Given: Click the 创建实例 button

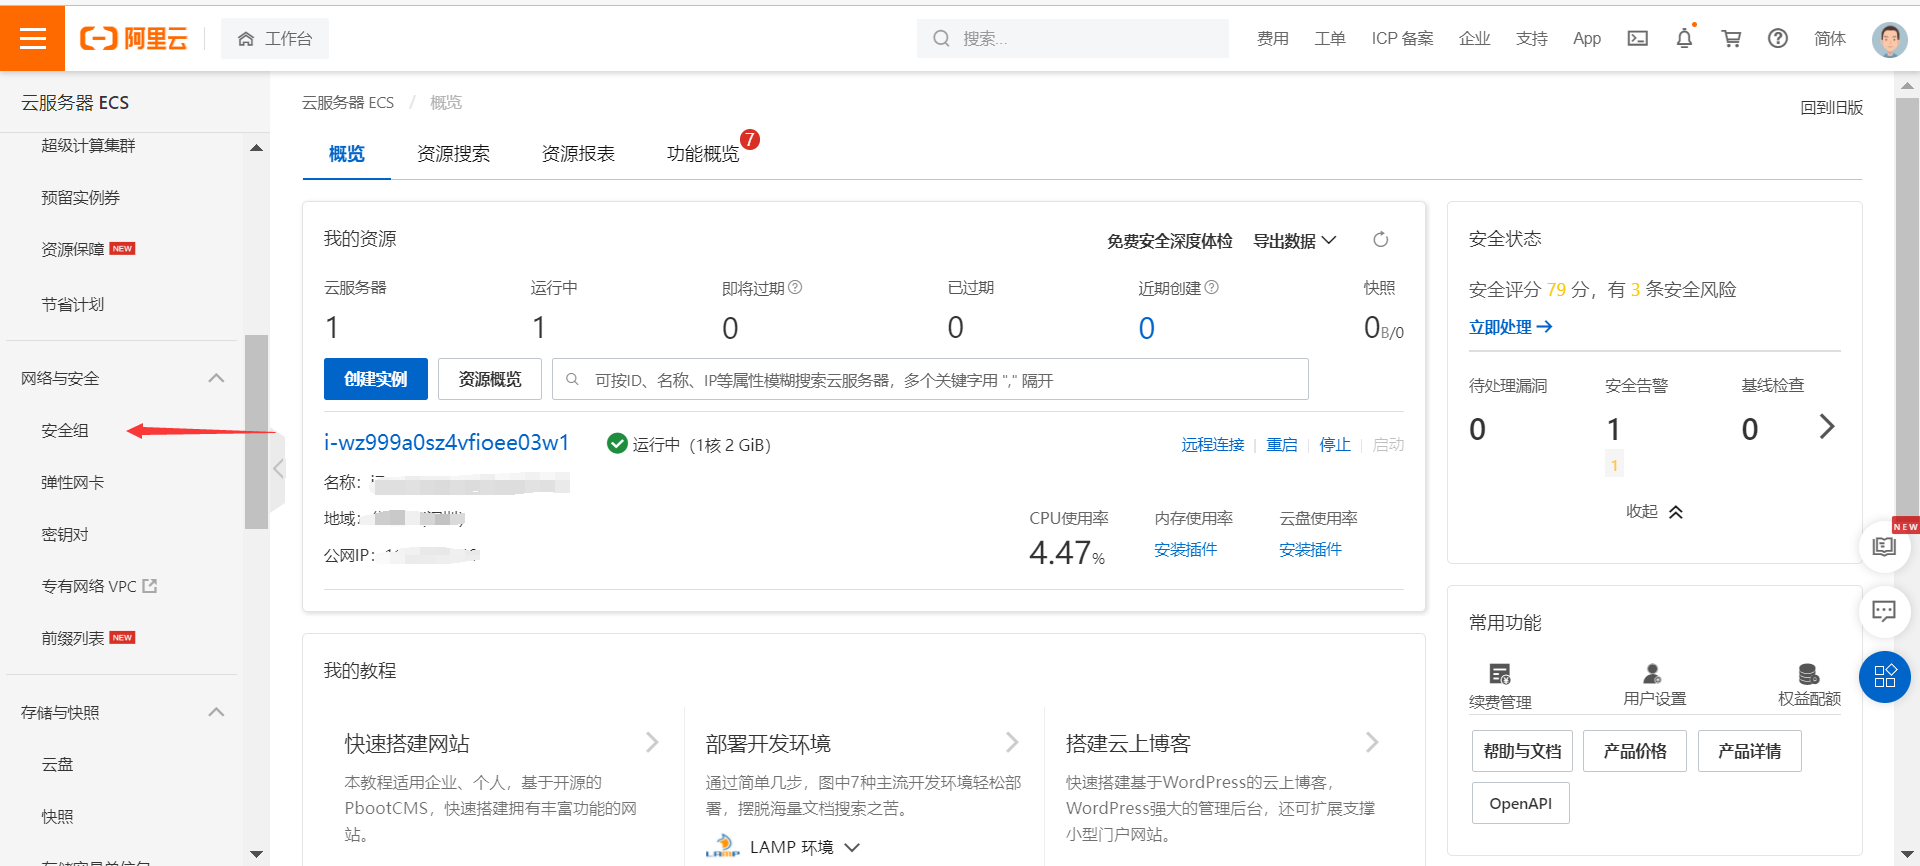Looking at the screenshot, I should pos(375,379).
